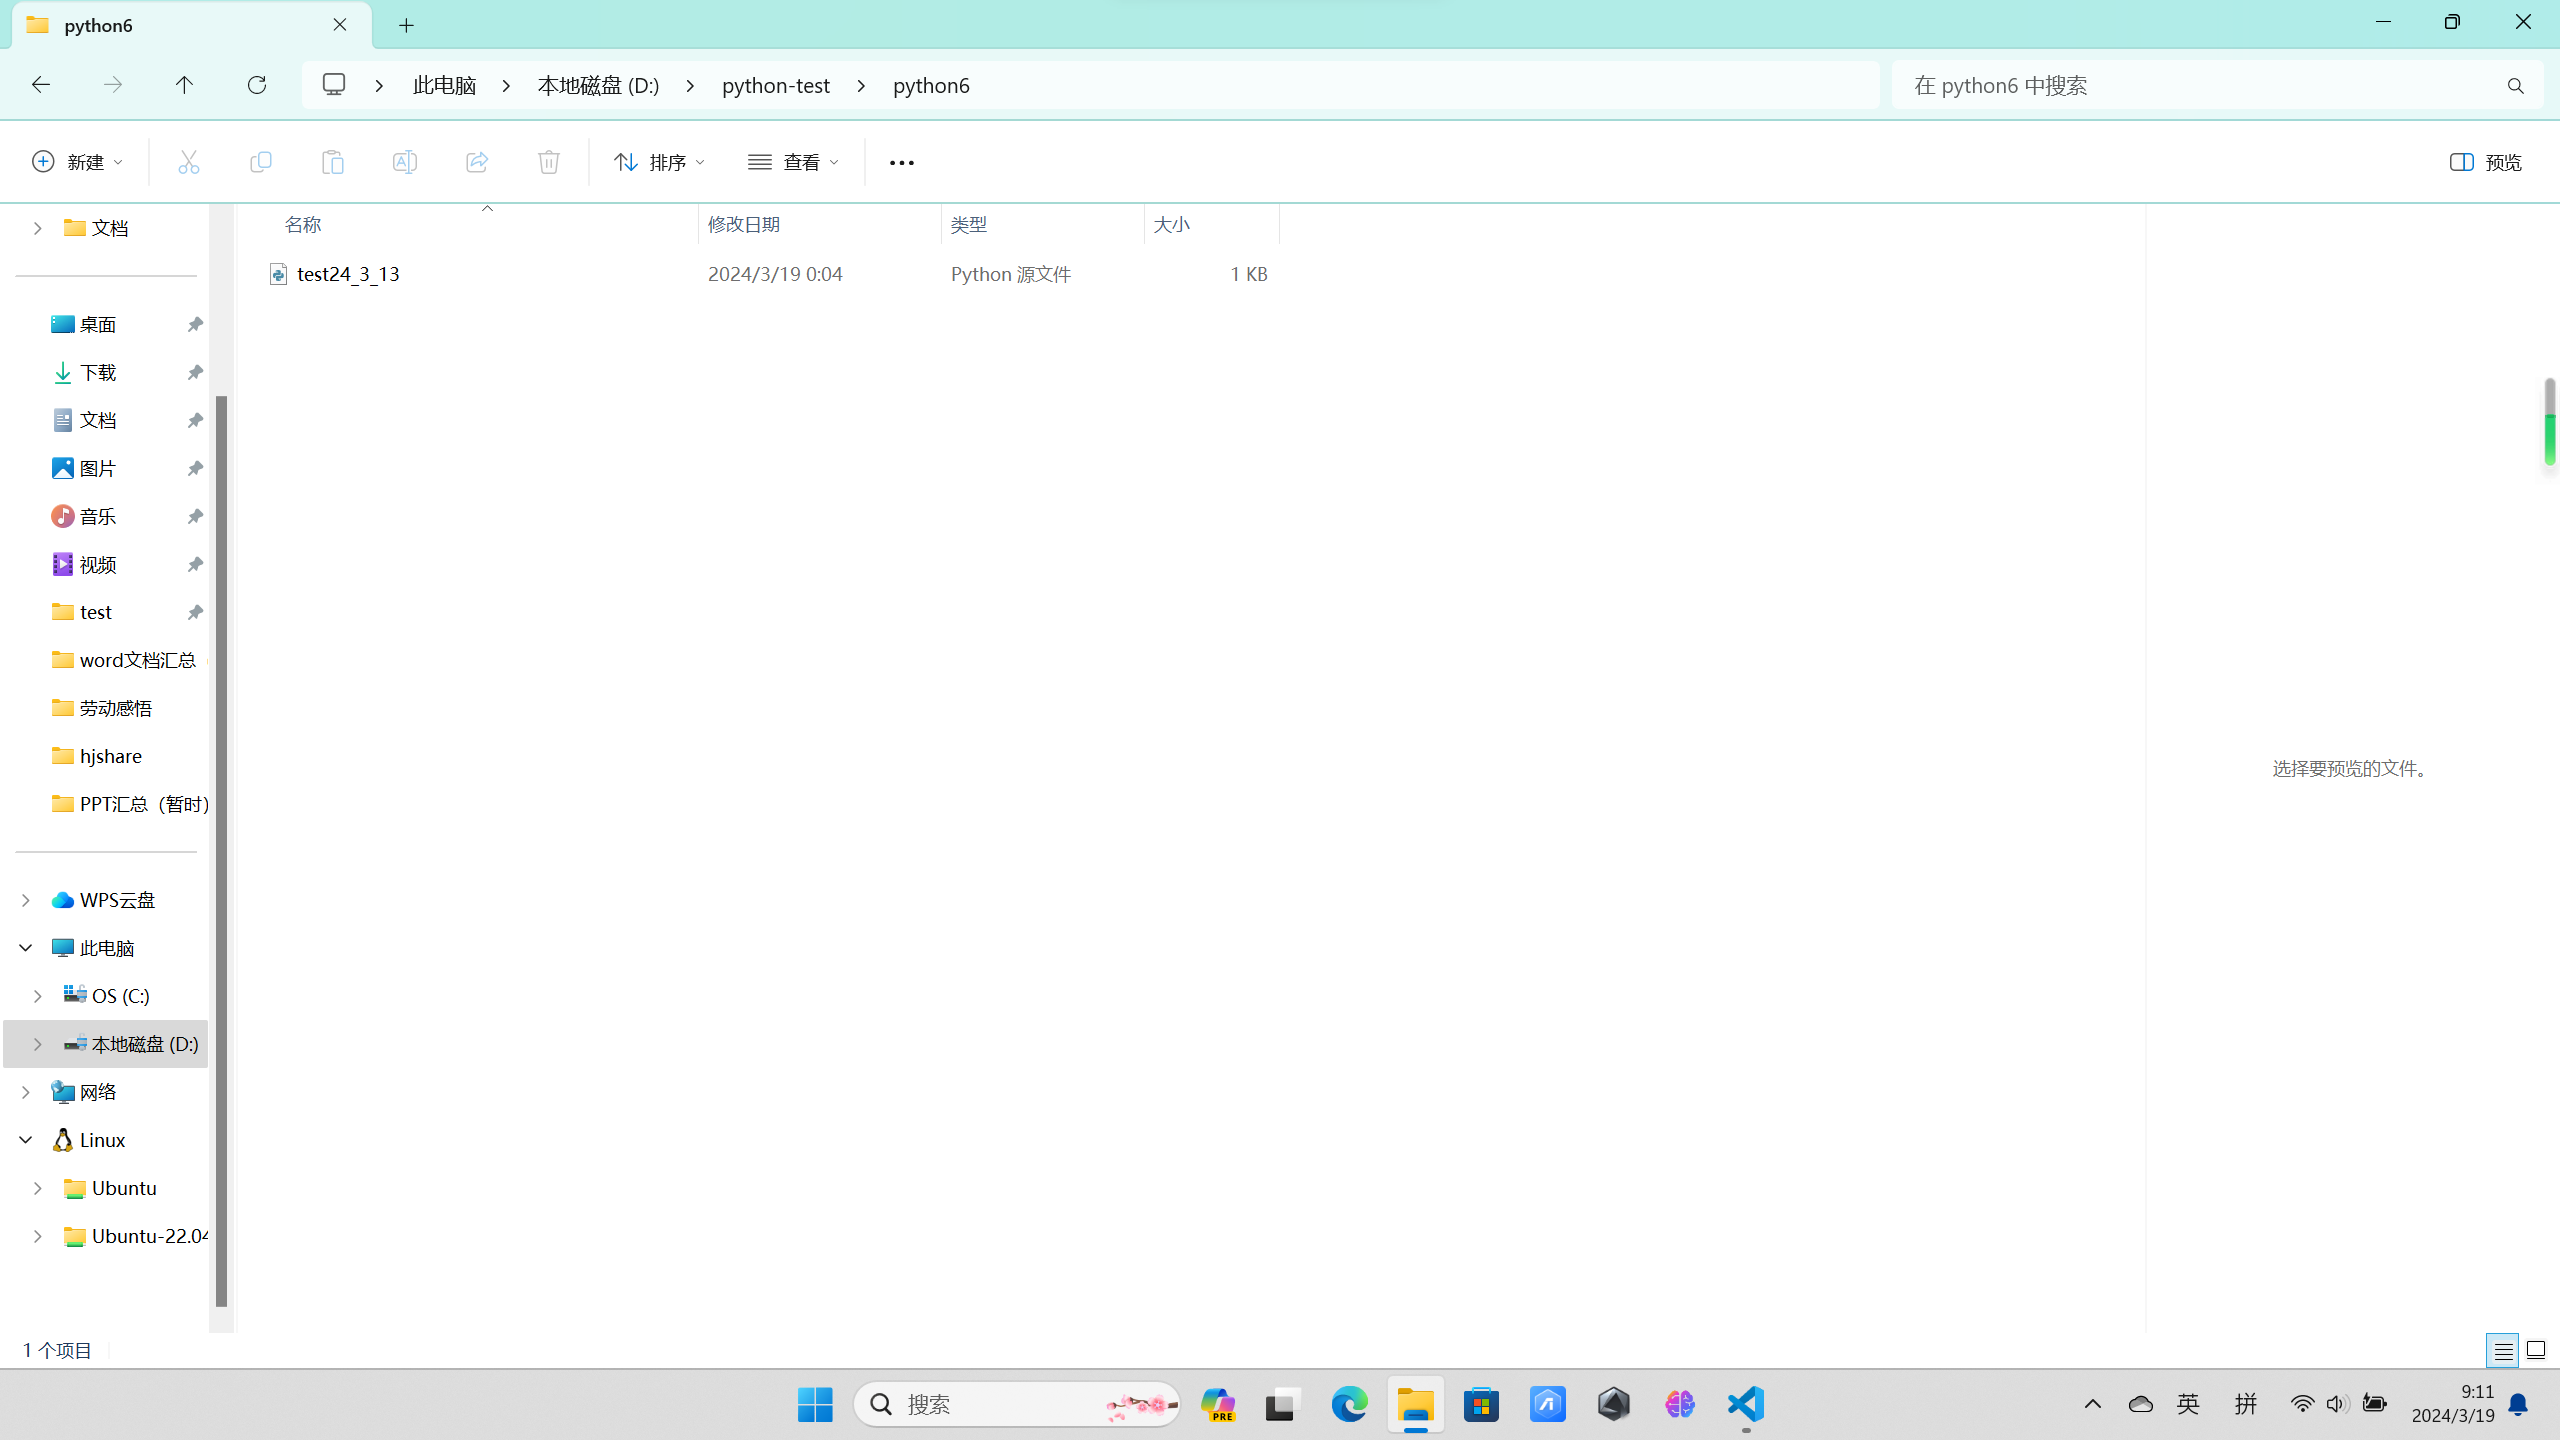Collapse the Linux tree node
The width and height of the screenshot is (2560, 1440).
[x=26, y=1140]
